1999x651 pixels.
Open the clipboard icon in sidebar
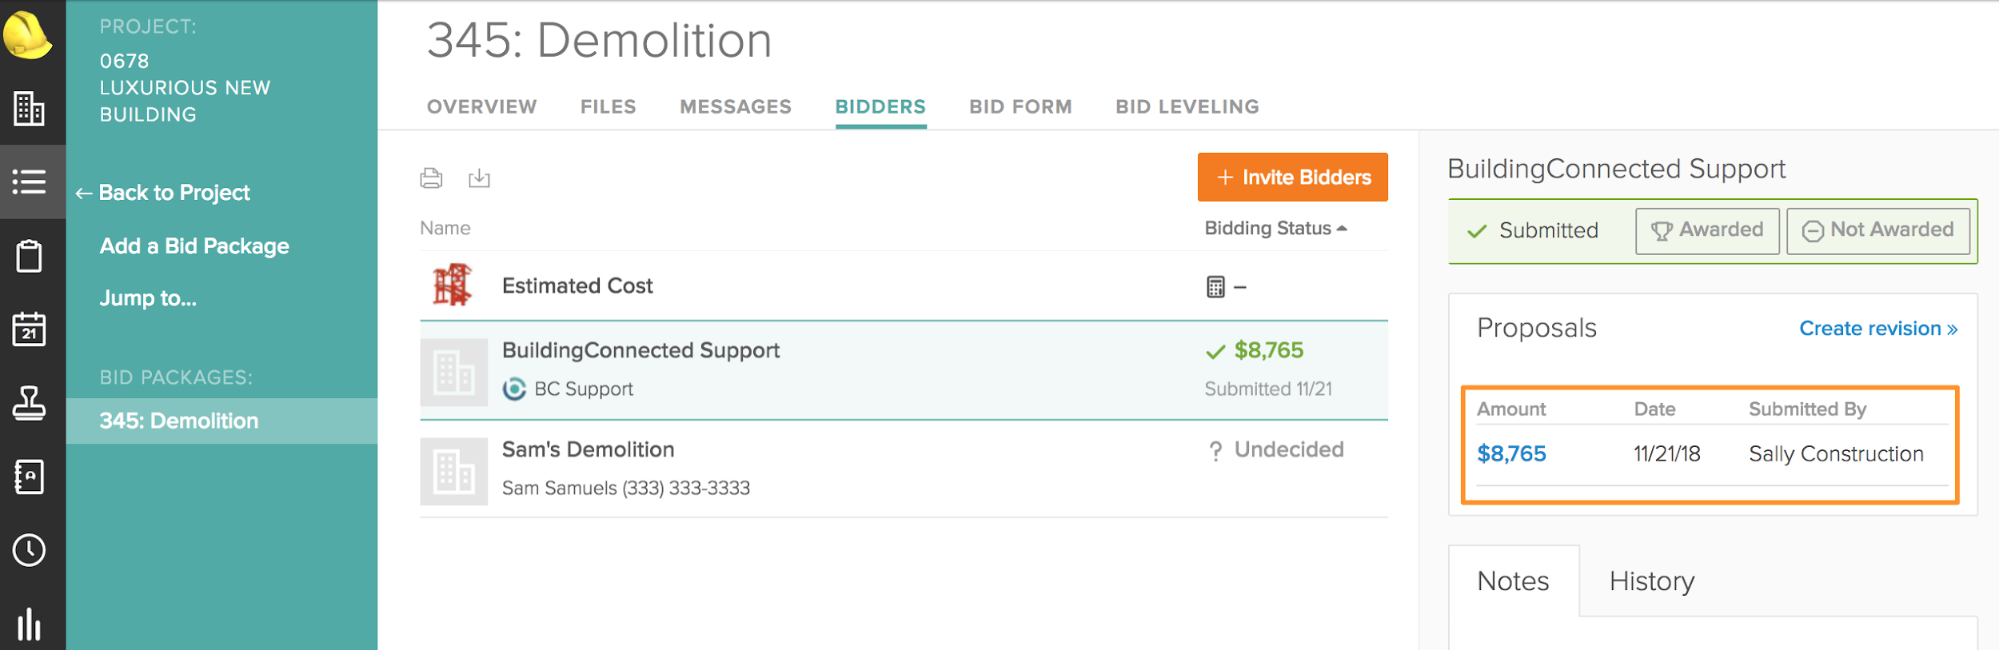(29, 256)
